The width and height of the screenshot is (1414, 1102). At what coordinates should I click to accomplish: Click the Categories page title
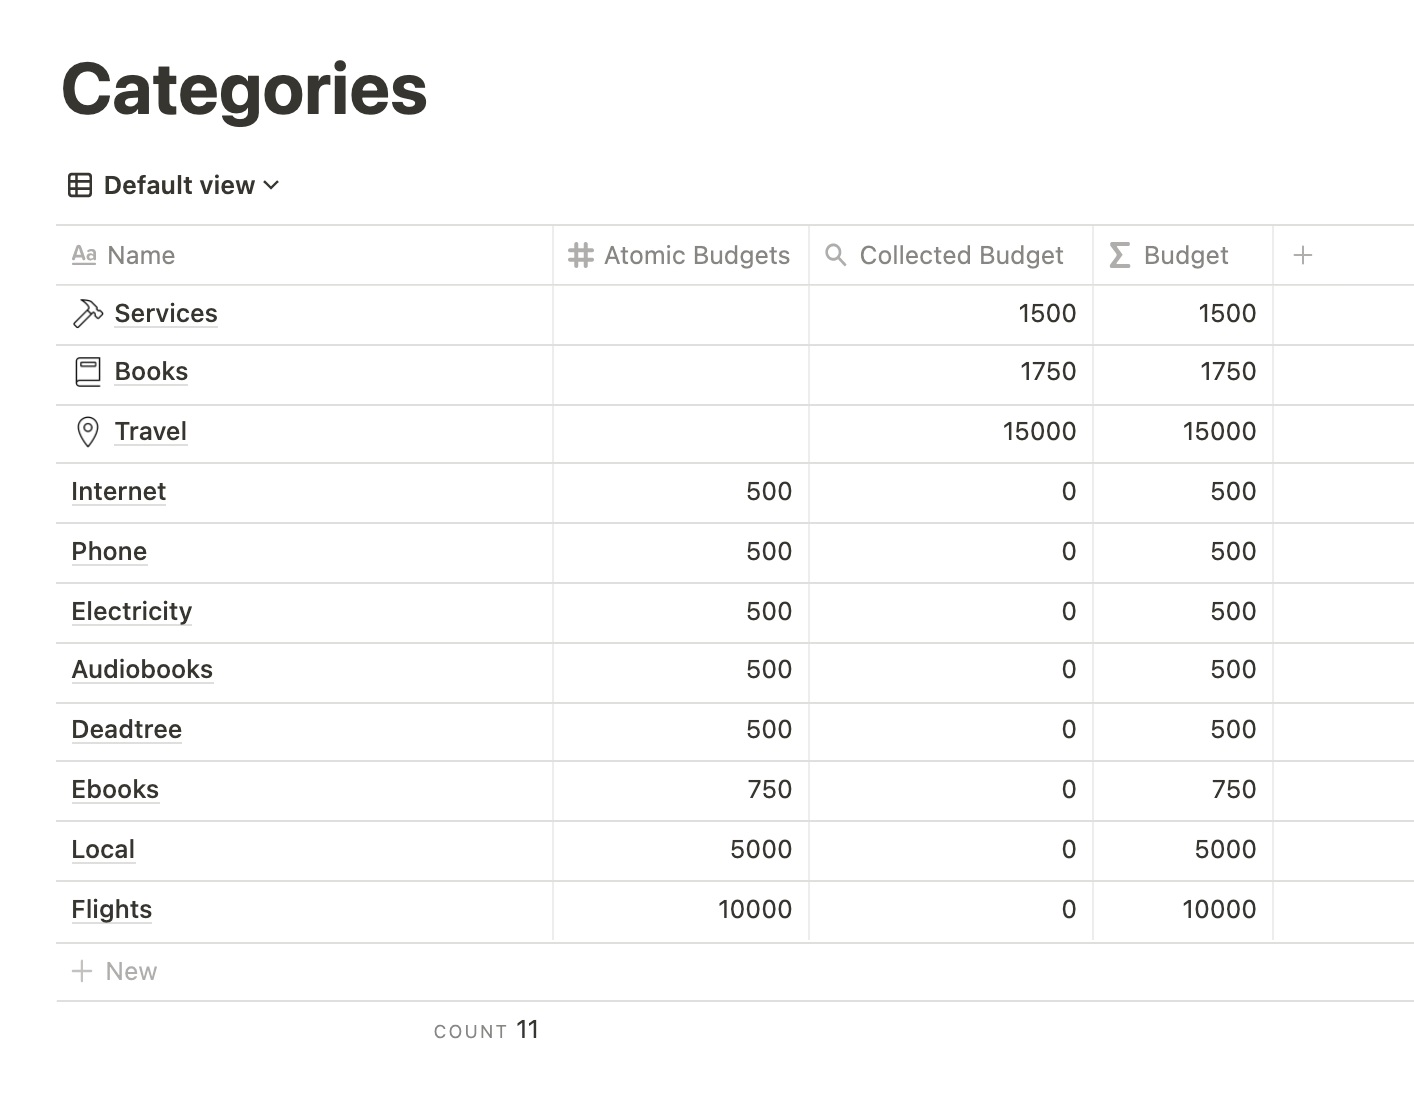click(x=245, y=90)
